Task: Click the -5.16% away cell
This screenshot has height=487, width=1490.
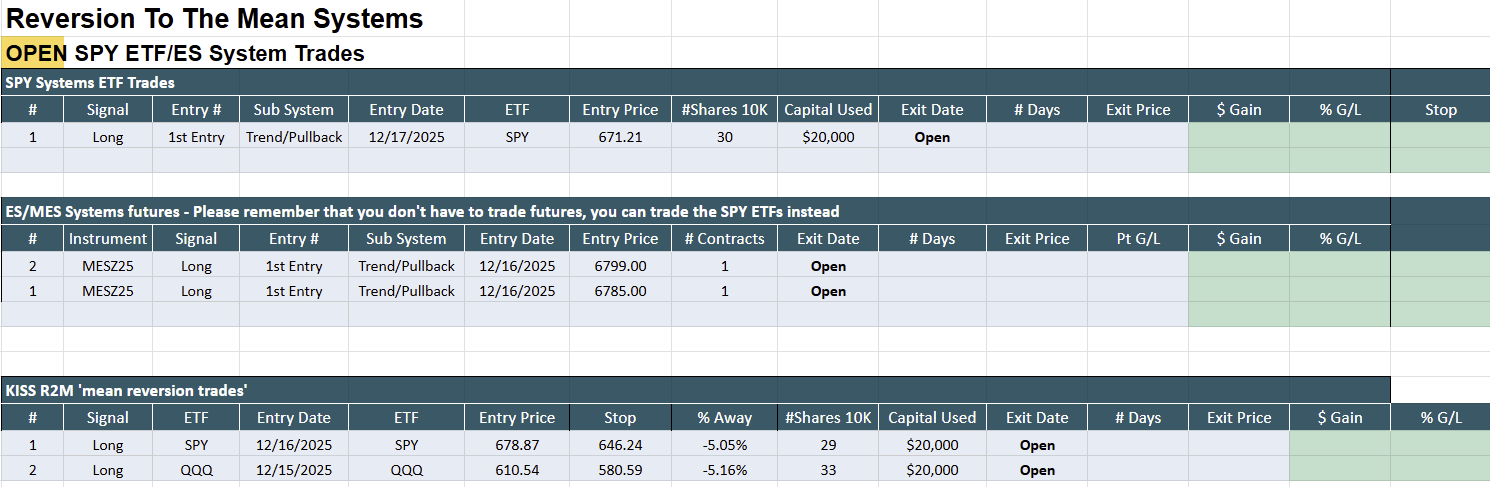Action: 724,470
